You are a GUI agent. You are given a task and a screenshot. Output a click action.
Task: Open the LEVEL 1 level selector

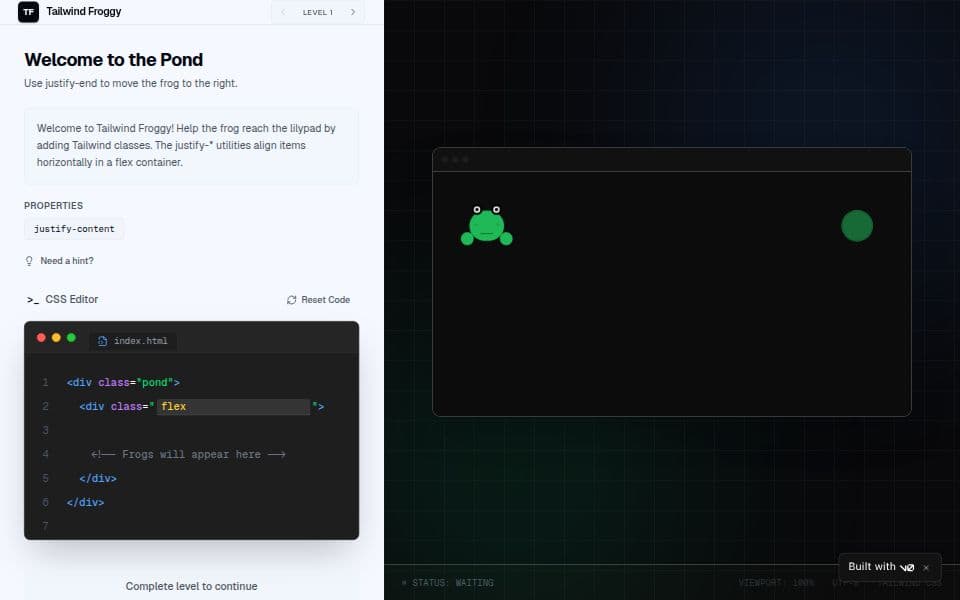click(x=318, y=12)
